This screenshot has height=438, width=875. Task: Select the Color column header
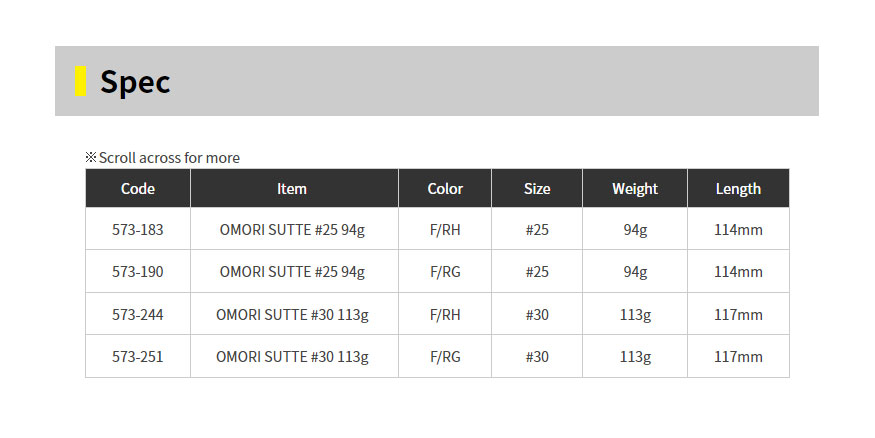pos(445,189)
